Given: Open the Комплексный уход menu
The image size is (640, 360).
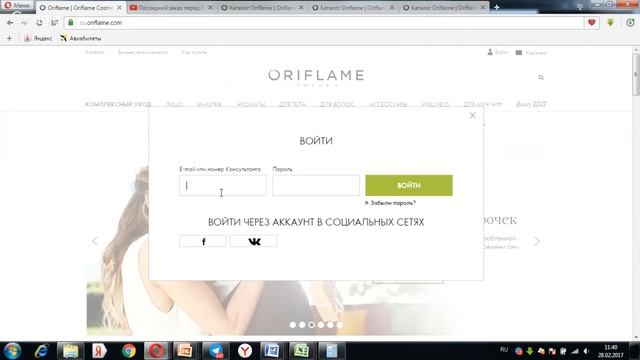Looking at the screenshot, I should (x=118, y=104).
